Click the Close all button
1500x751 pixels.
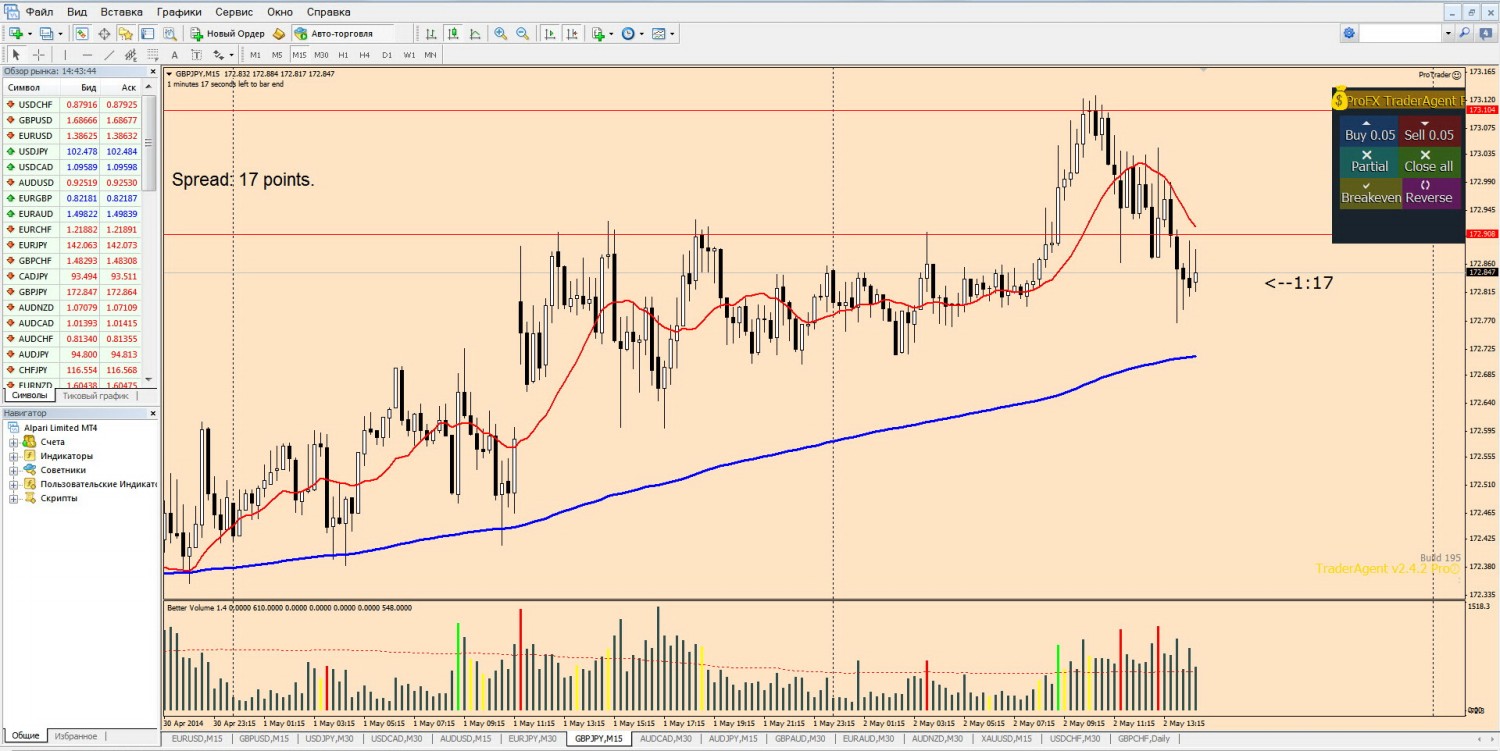pyautogui.click(x=1430, y=162)
